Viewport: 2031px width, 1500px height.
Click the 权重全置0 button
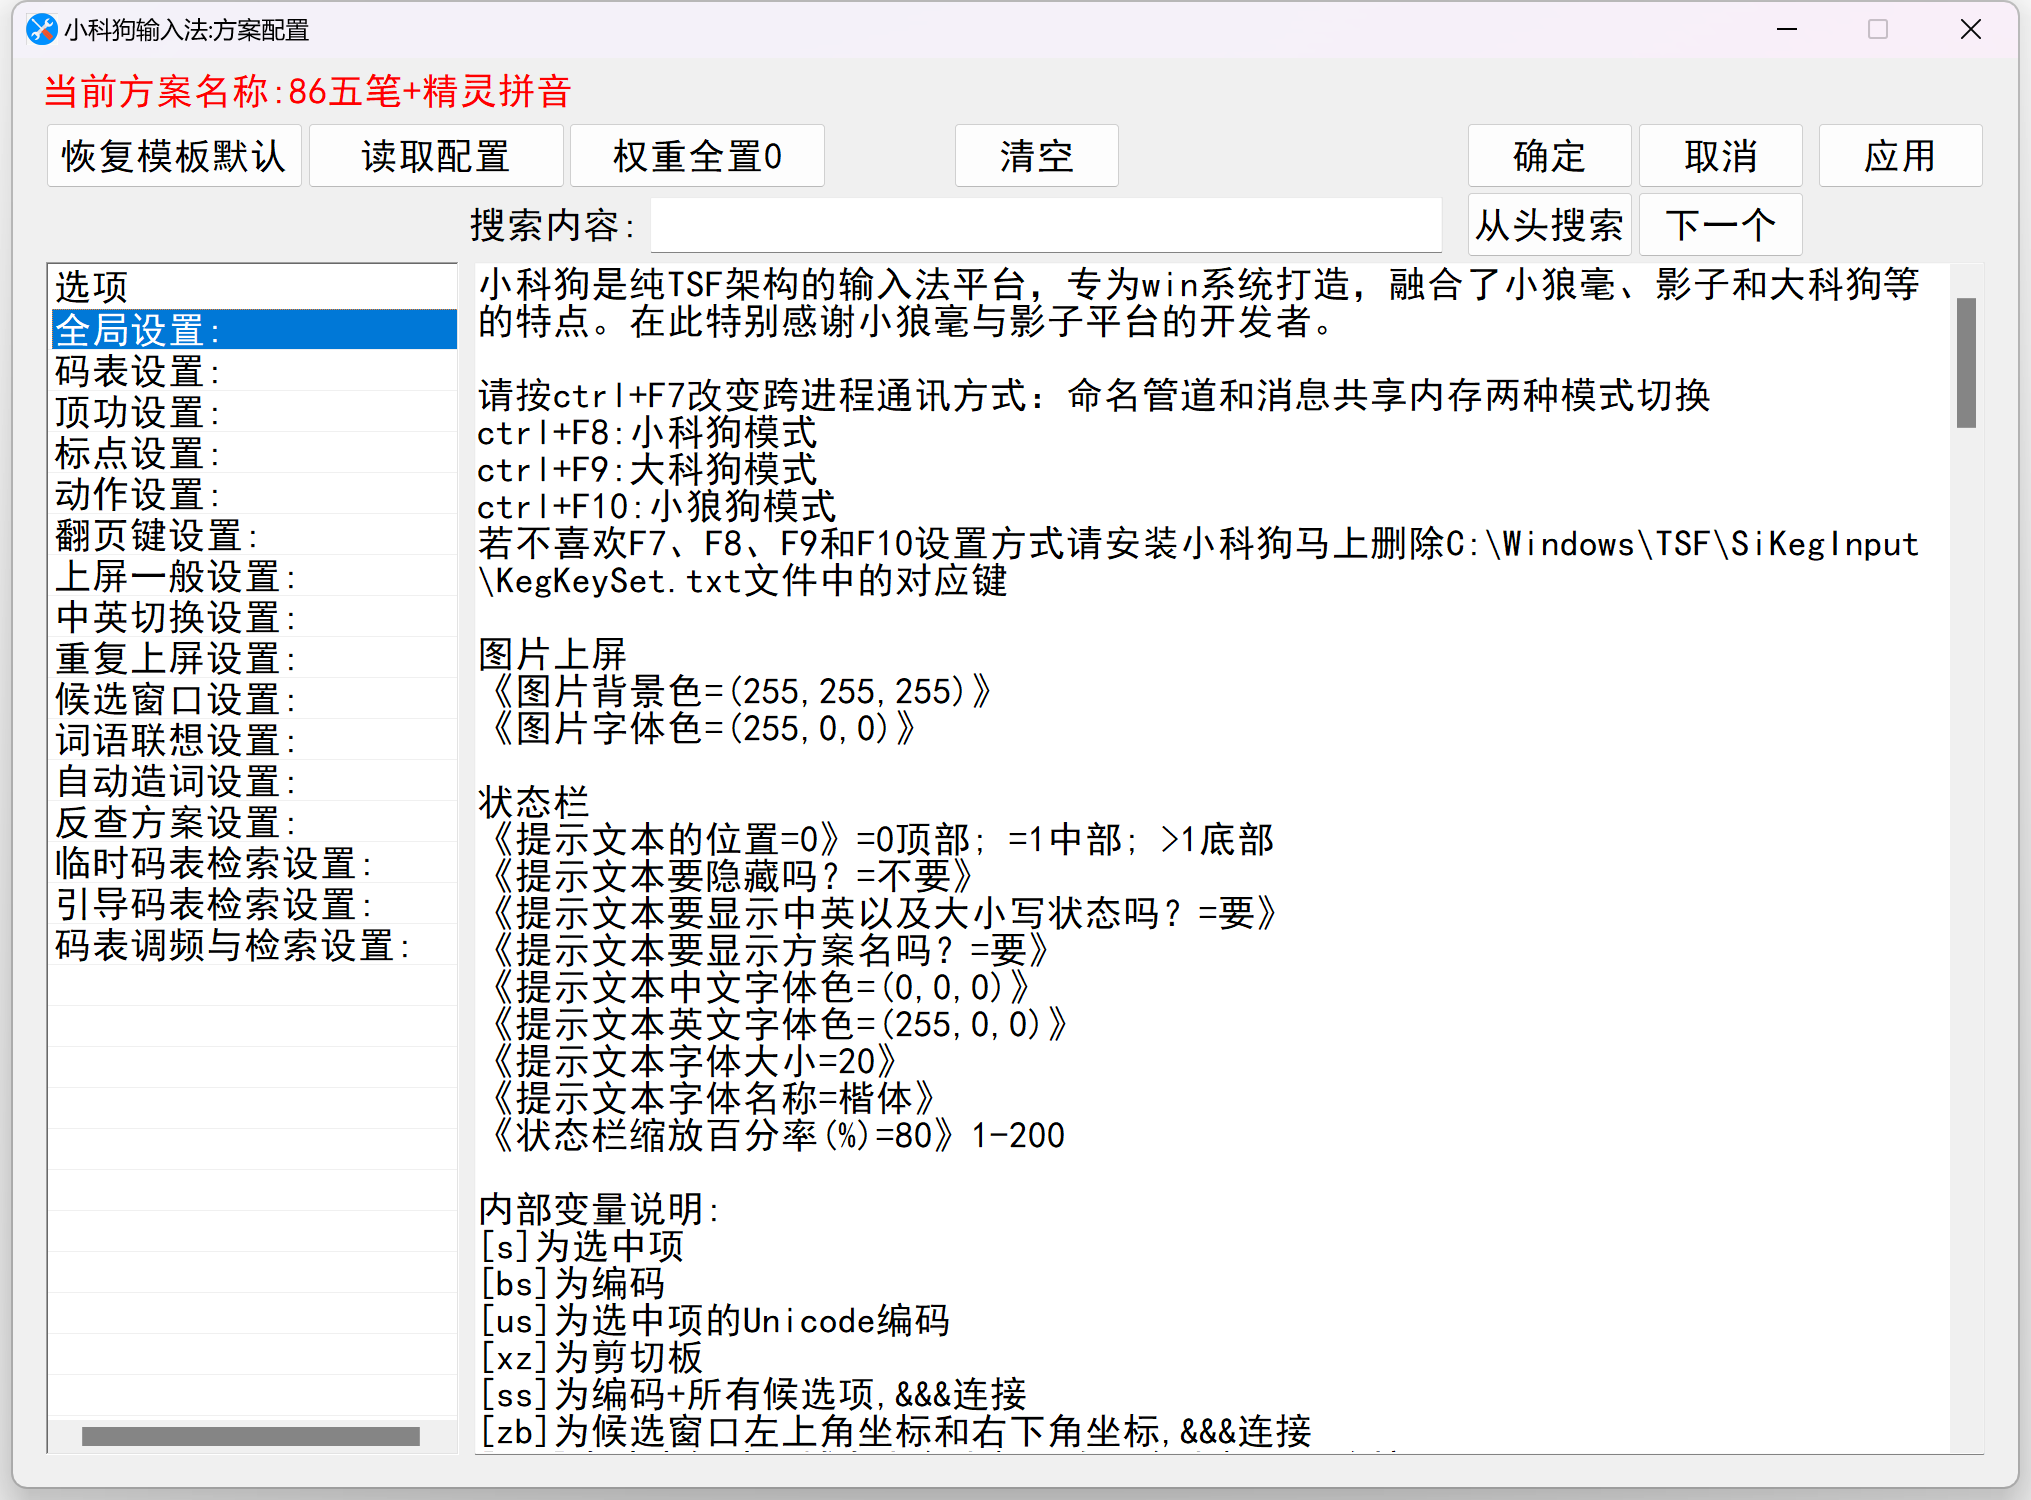697,156
